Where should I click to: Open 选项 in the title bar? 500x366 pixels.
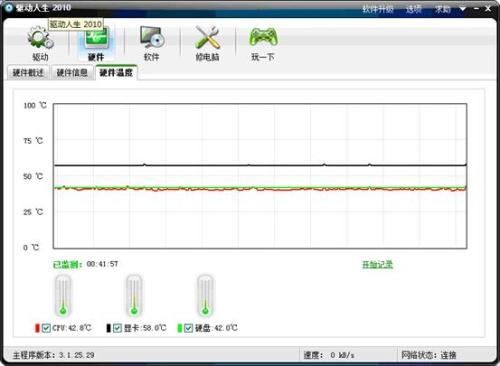coord(414,9)
